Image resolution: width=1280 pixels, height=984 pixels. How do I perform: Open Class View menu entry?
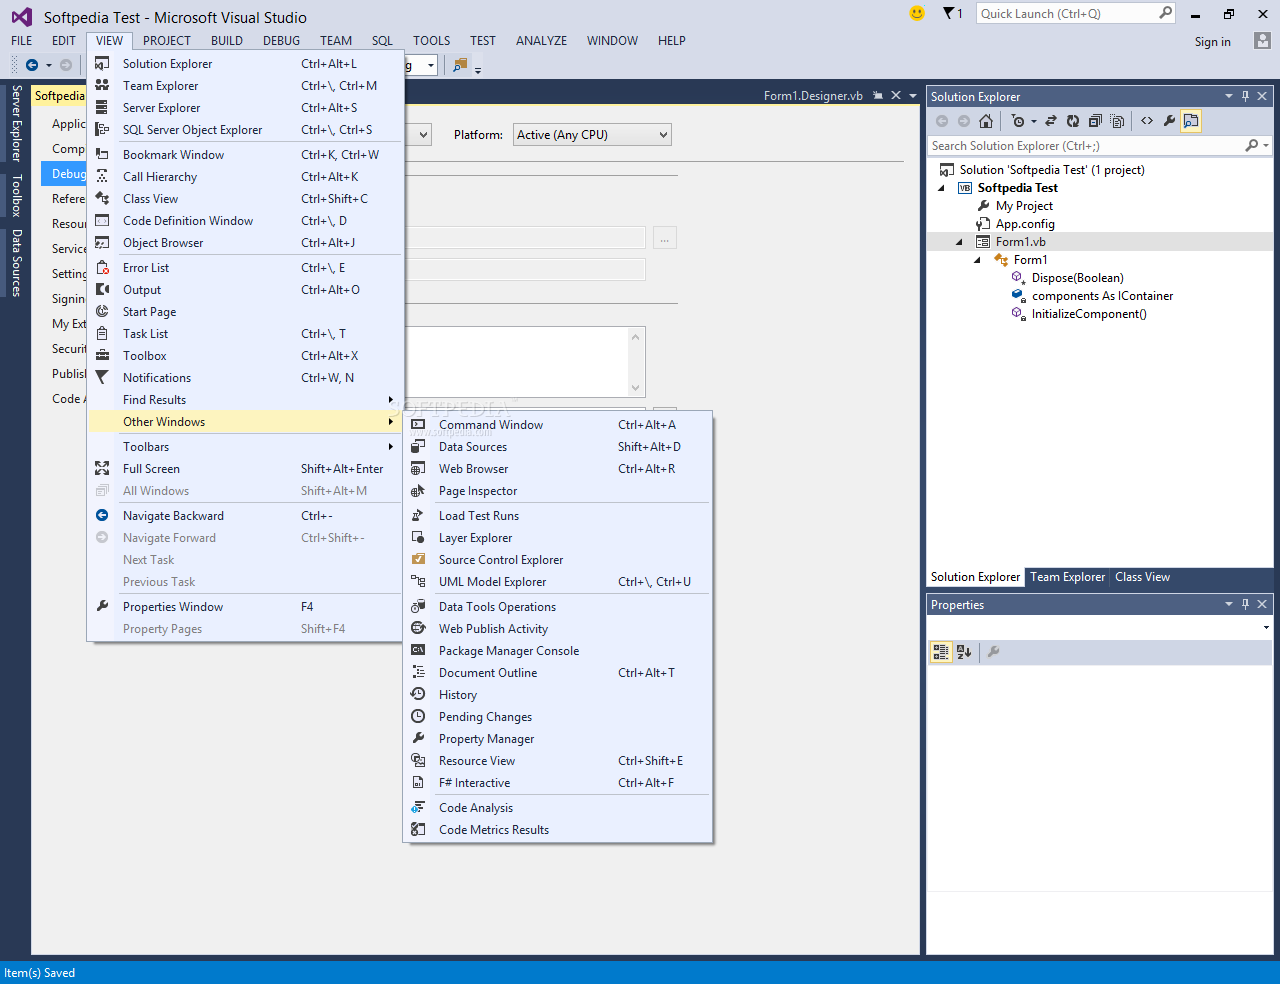[x=246, y=199]
